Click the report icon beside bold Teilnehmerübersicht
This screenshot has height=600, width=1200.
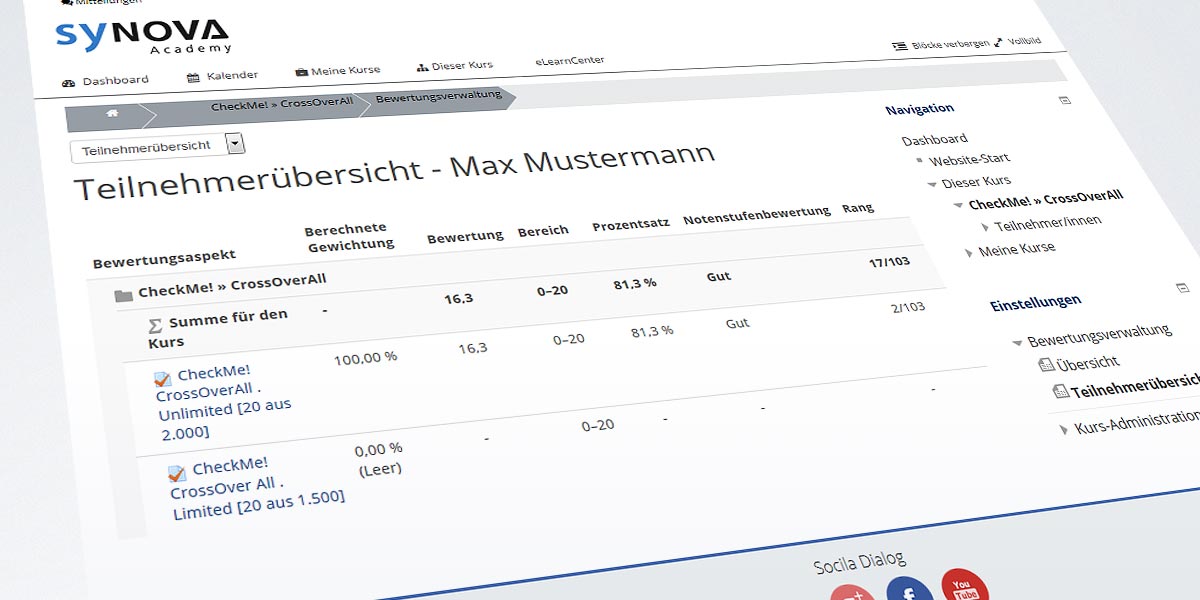click(1060, 393)
